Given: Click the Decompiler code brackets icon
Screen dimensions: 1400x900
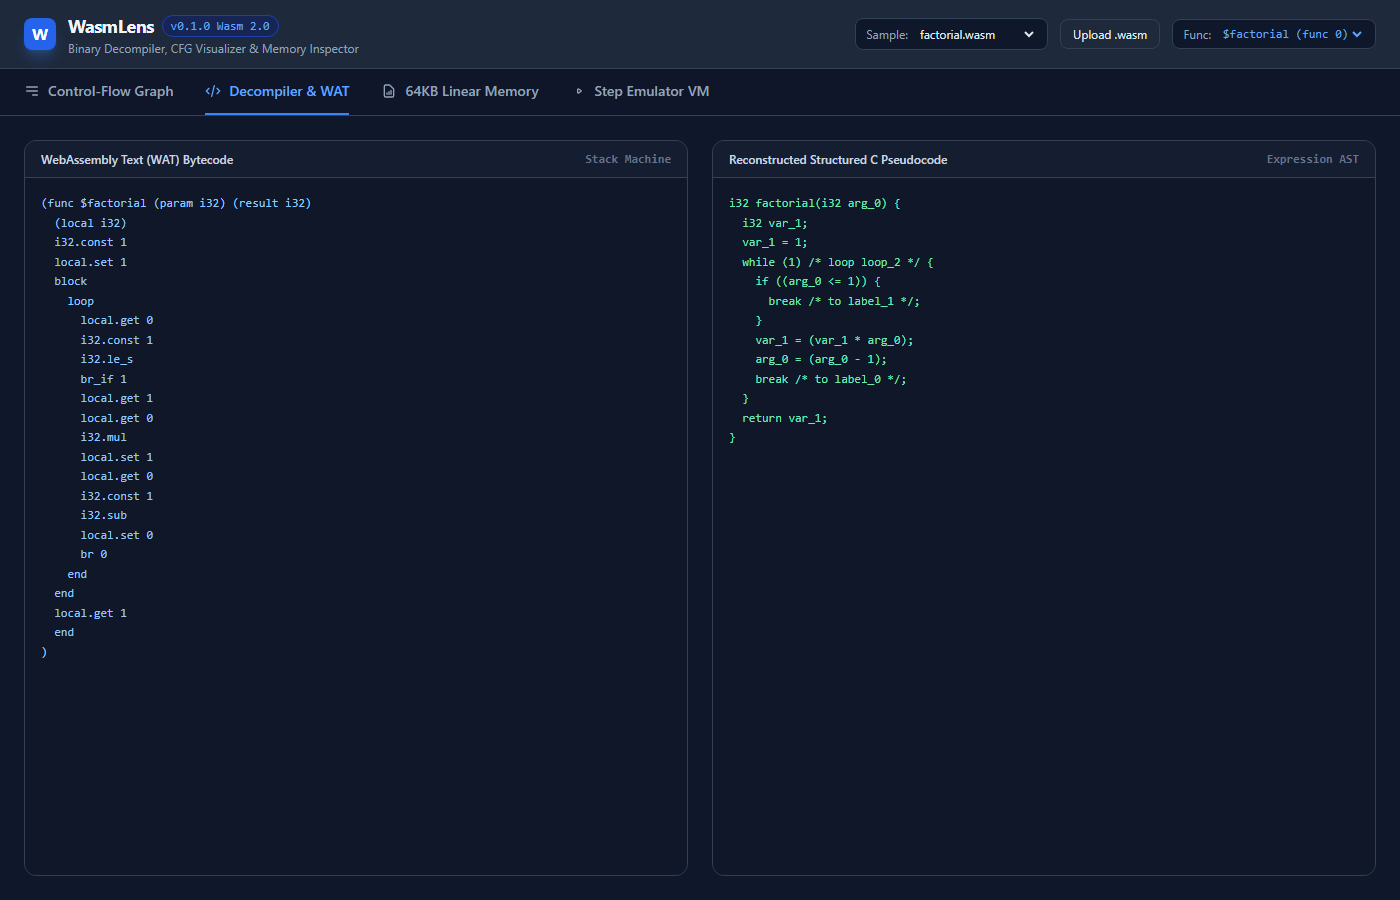Looking at the screenshot, I should tap(213, 91).
